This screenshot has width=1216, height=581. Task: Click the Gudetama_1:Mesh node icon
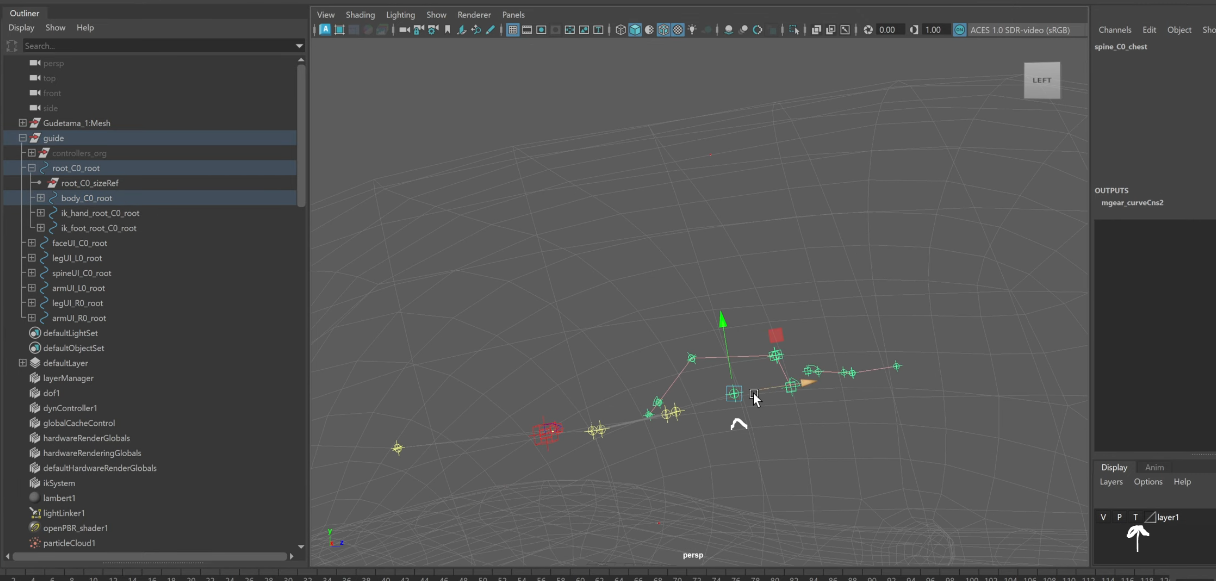coord(35,123)
